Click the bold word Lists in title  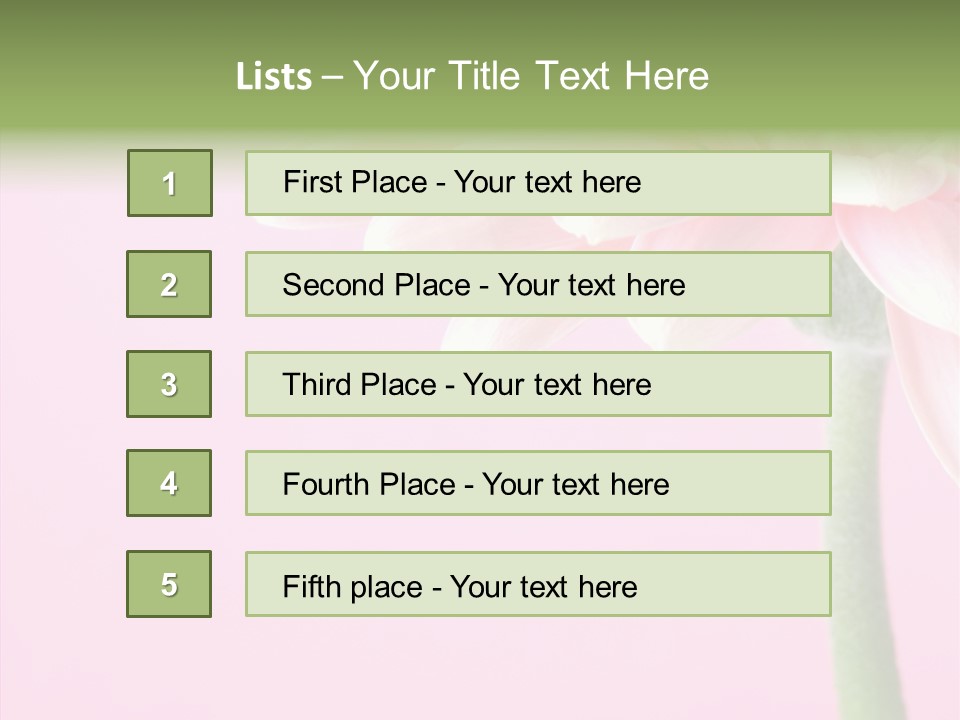[x=273, y=77]
